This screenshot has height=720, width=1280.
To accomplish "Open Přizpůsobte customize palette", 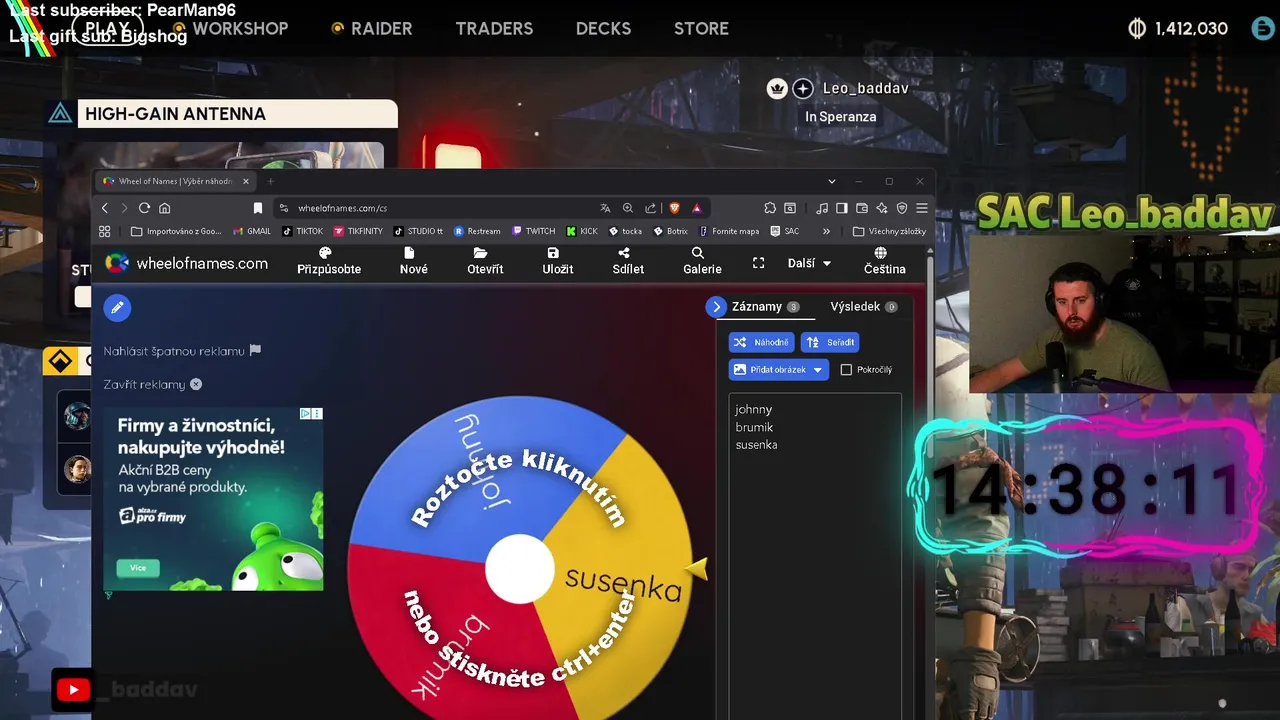I will (x=328, y=261).
